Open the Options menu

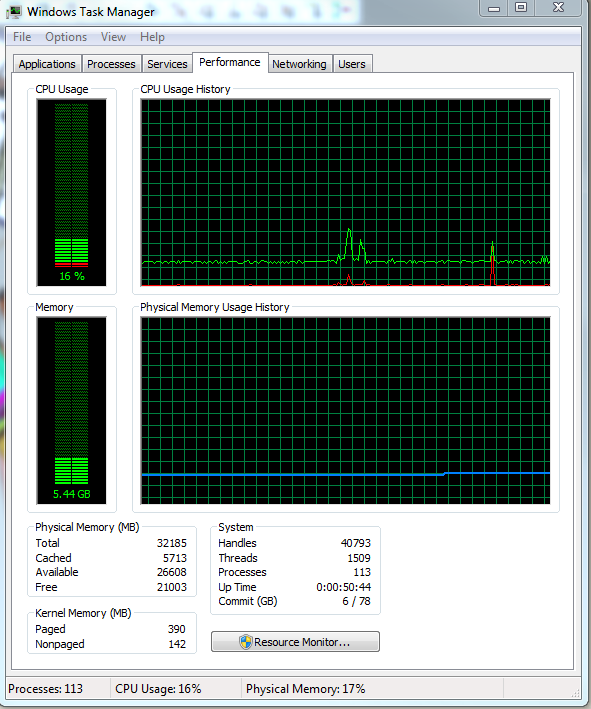click(66, 37)
